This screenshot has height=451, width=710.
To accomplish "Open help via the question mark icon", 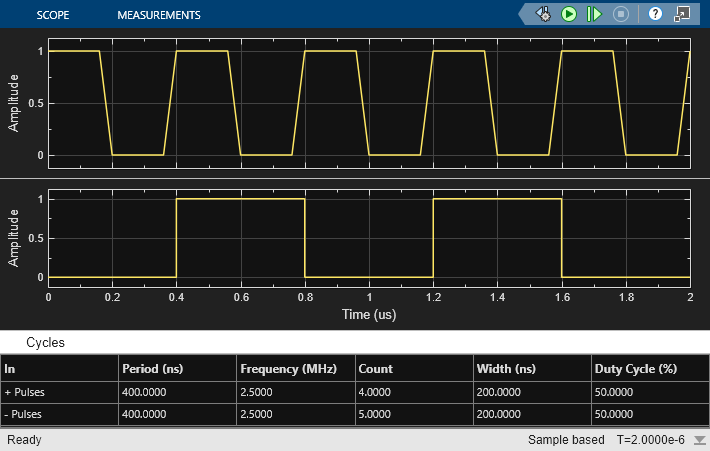I will click(x=655, y=14).
